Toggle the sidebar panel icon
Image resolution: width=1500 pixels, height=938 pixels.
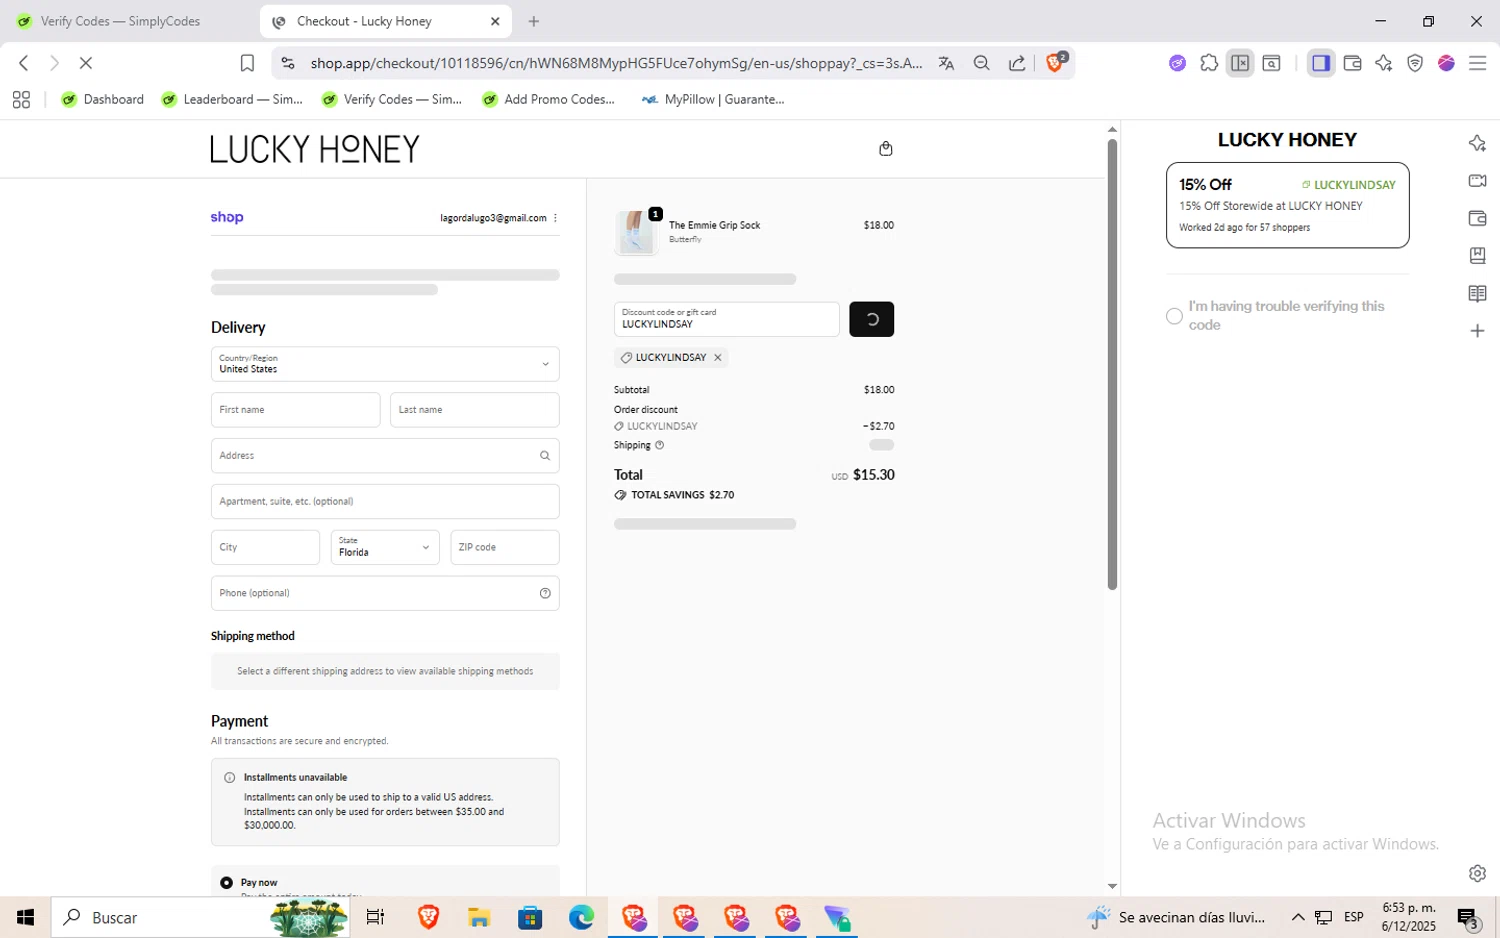(1321, 63)
